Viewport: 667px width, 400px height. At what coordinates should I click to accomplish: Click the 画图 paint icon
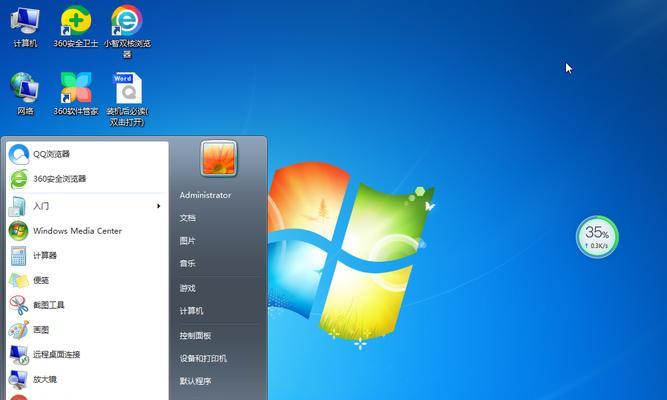click(19, 330)
